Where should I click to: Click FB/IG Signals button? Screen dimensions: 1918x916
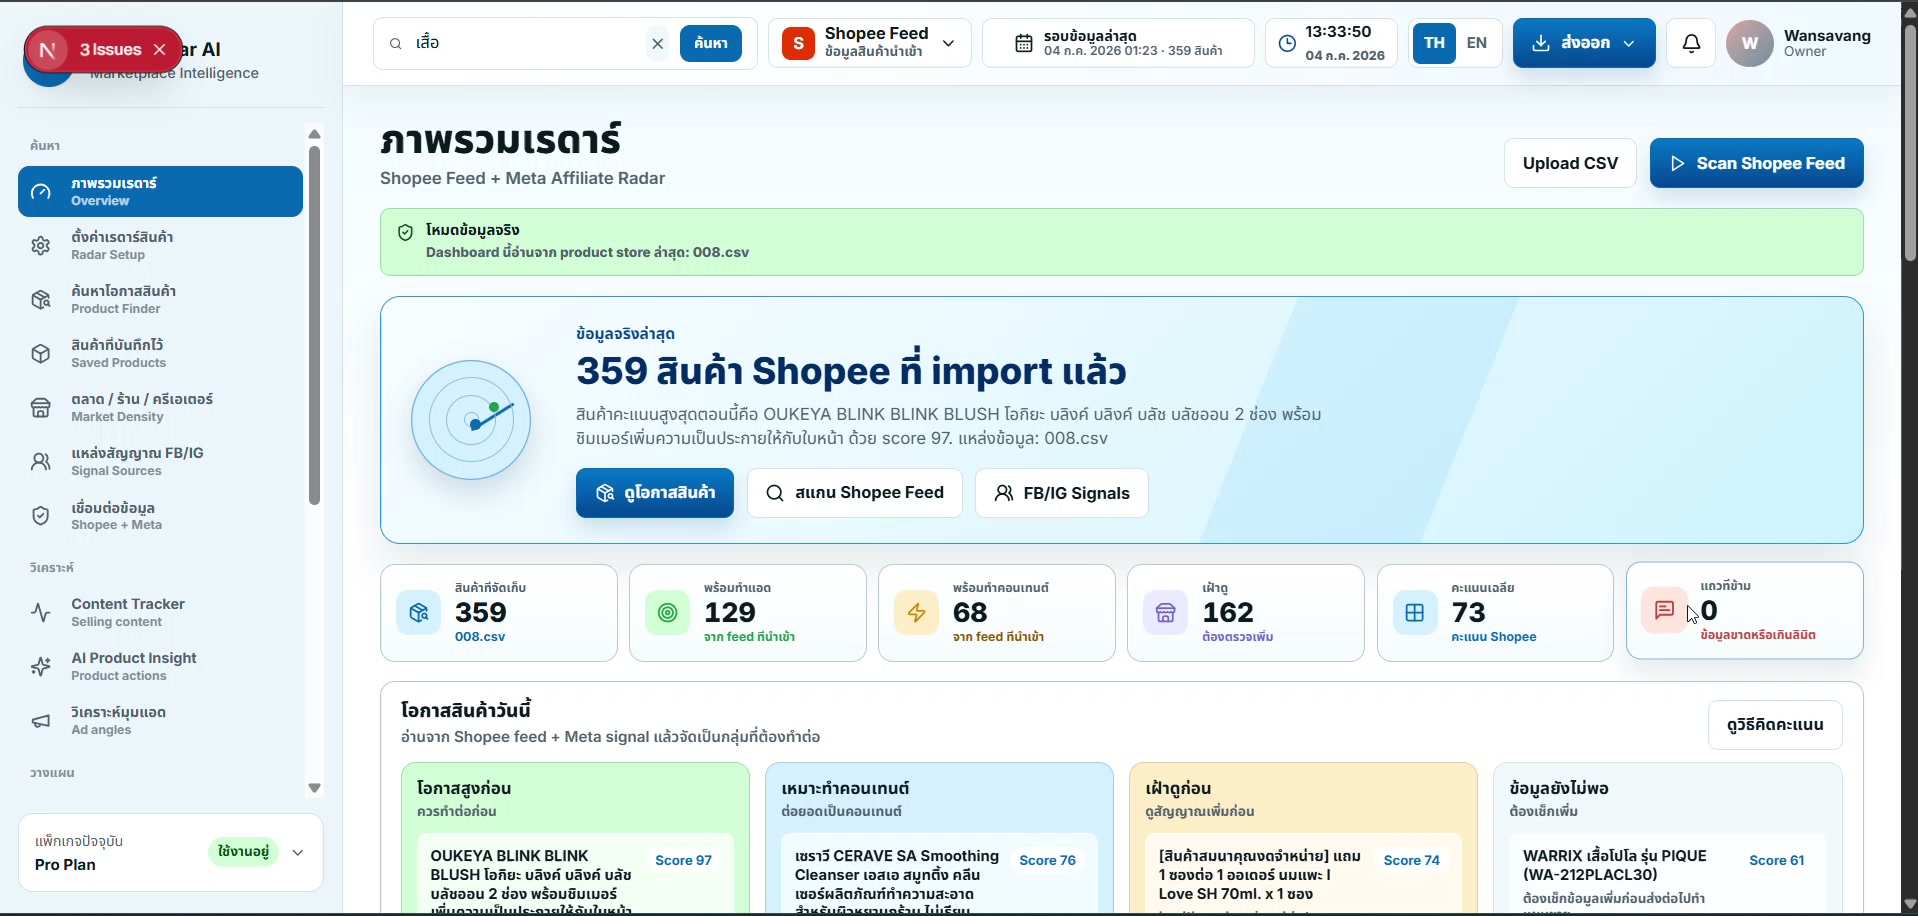[1062, 493]
